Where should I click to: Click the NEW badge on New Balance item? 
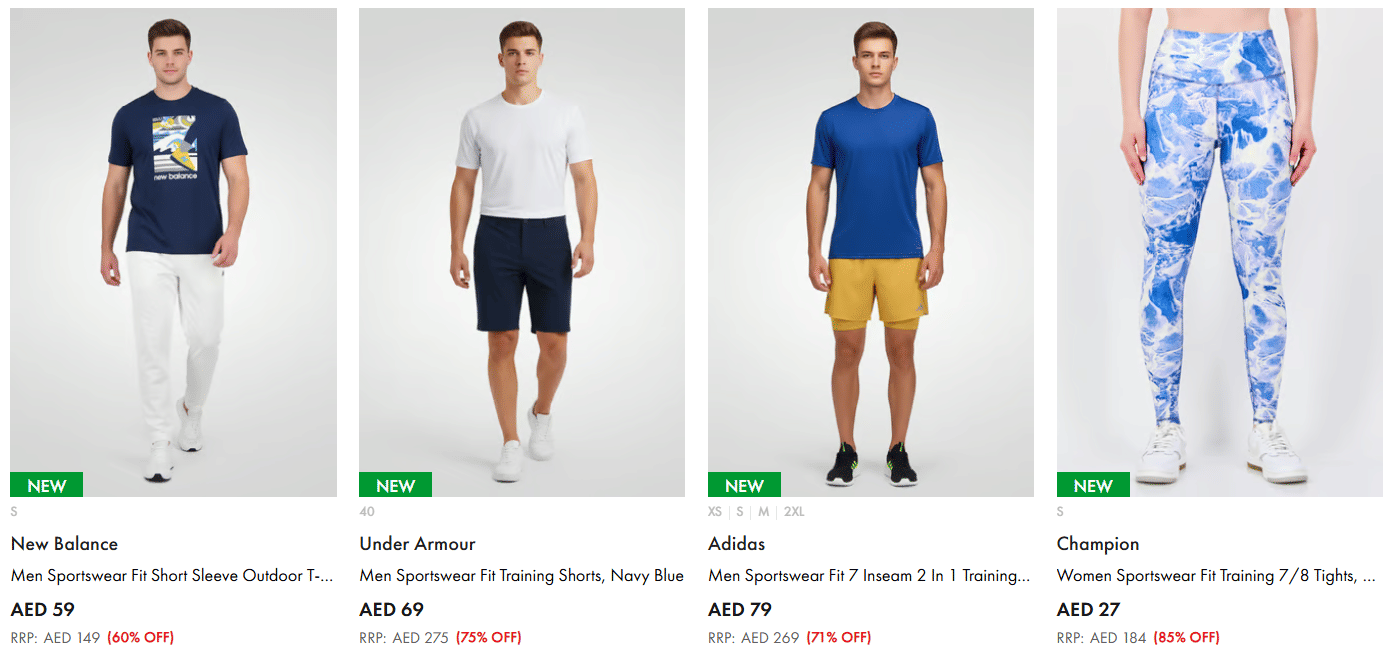click(x=46, y=485)
